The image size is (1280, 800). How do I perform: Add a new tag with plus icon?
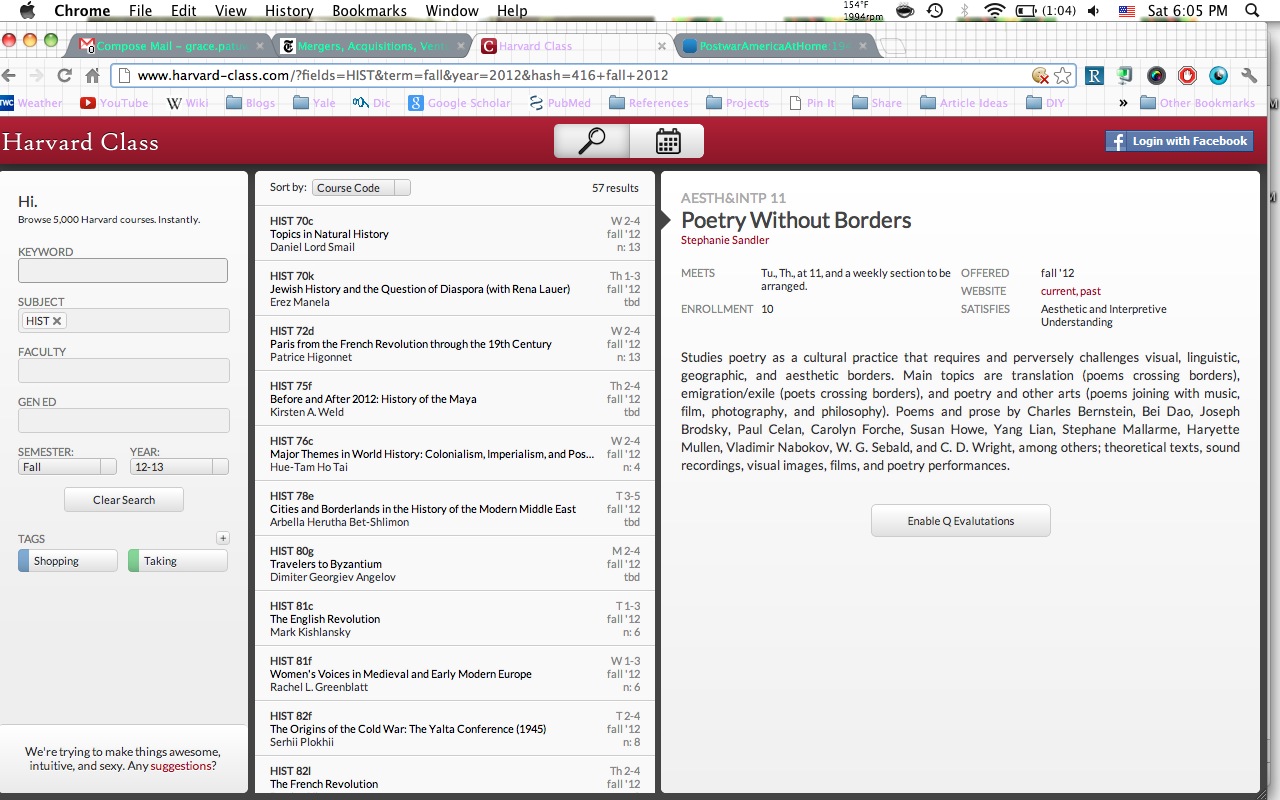[x=223, y=538]
